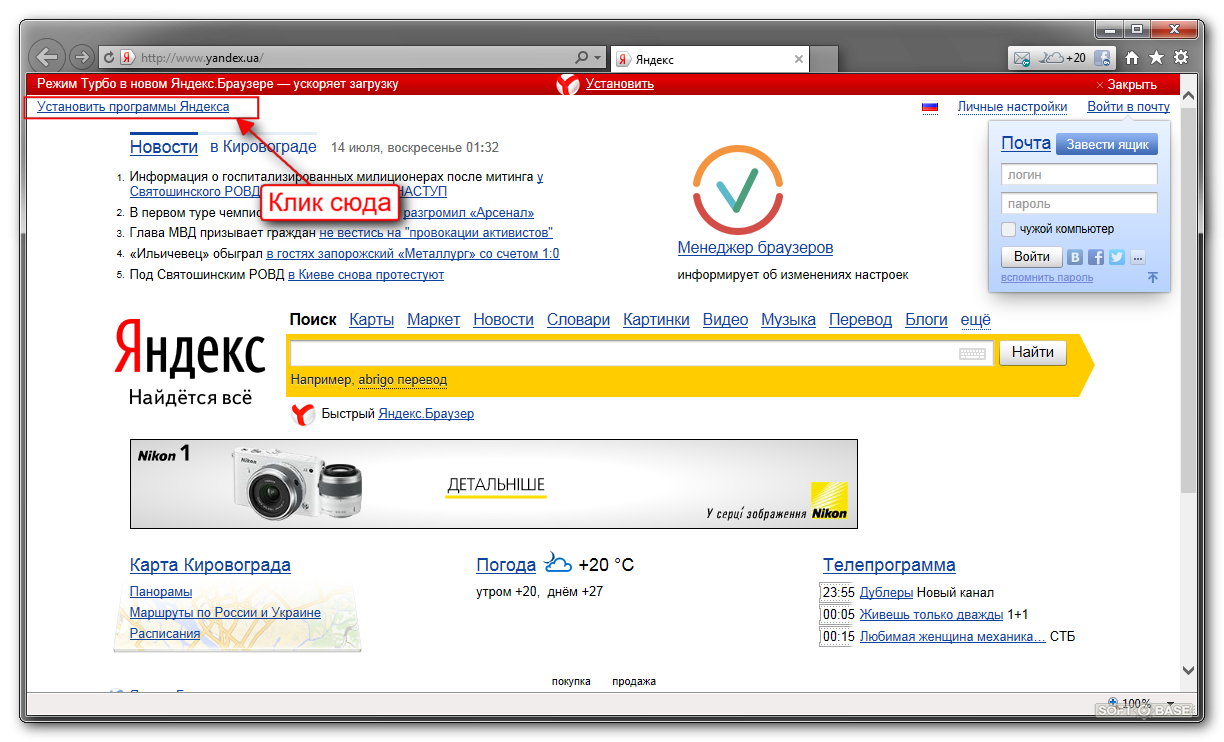Click the Facebook login icon in mail widget

[x=1096, y=257]
